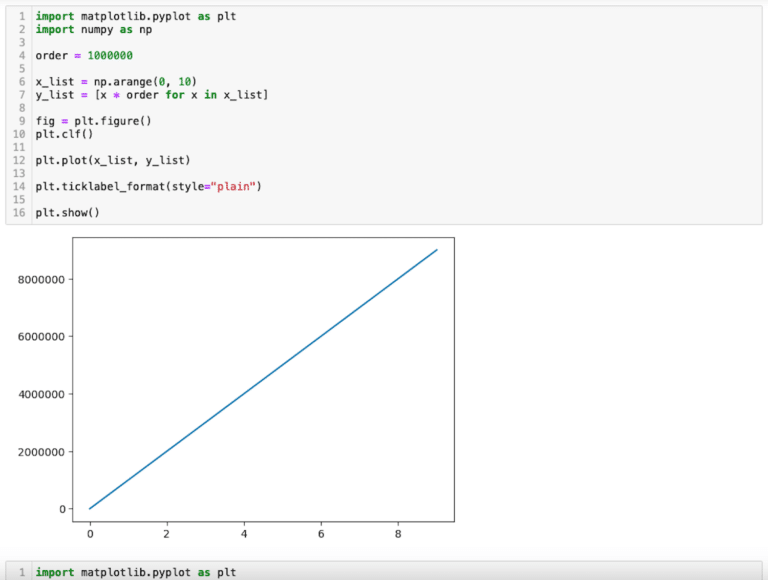Click the plt.show() line
This screenshot has width=768, height=580.
pos(68,212)
